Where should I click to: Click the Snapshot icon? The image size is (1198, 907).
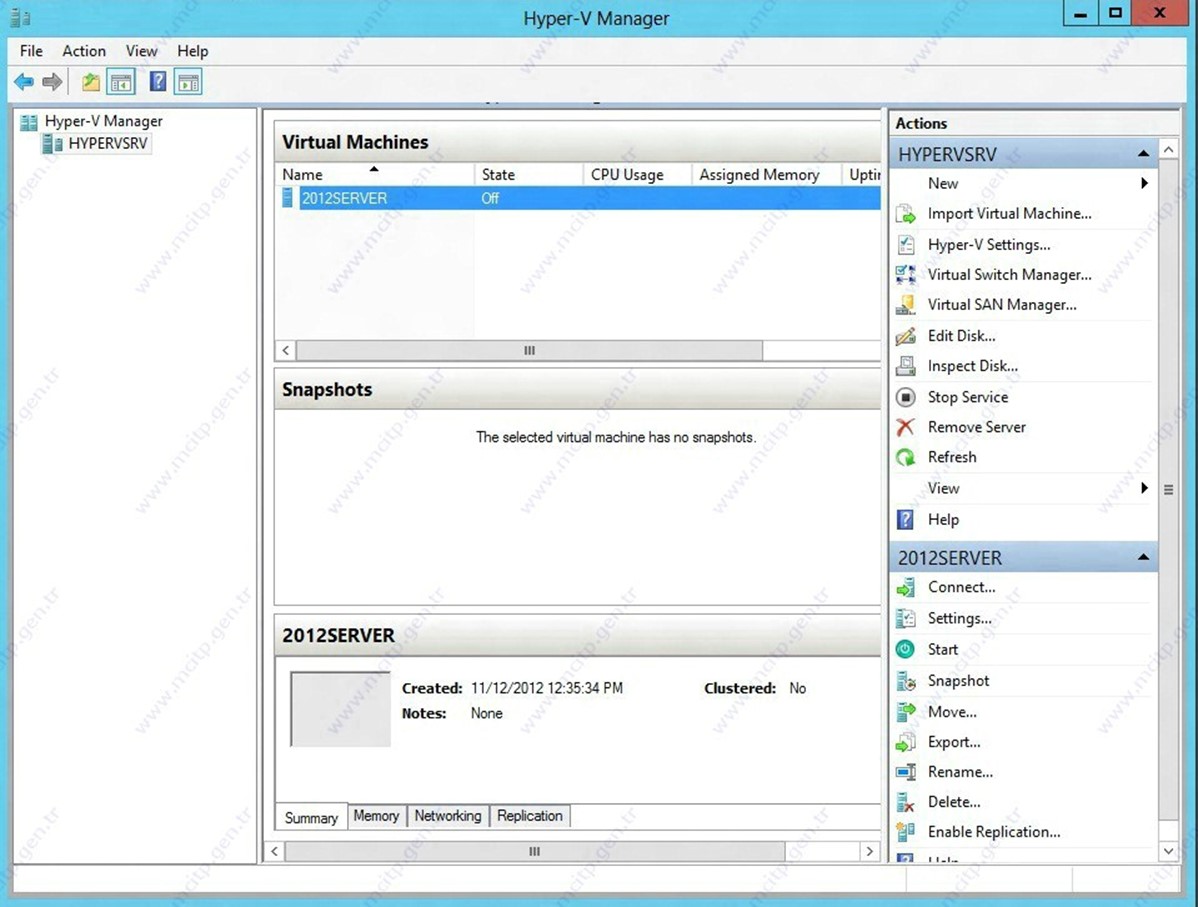coord(905,681)
